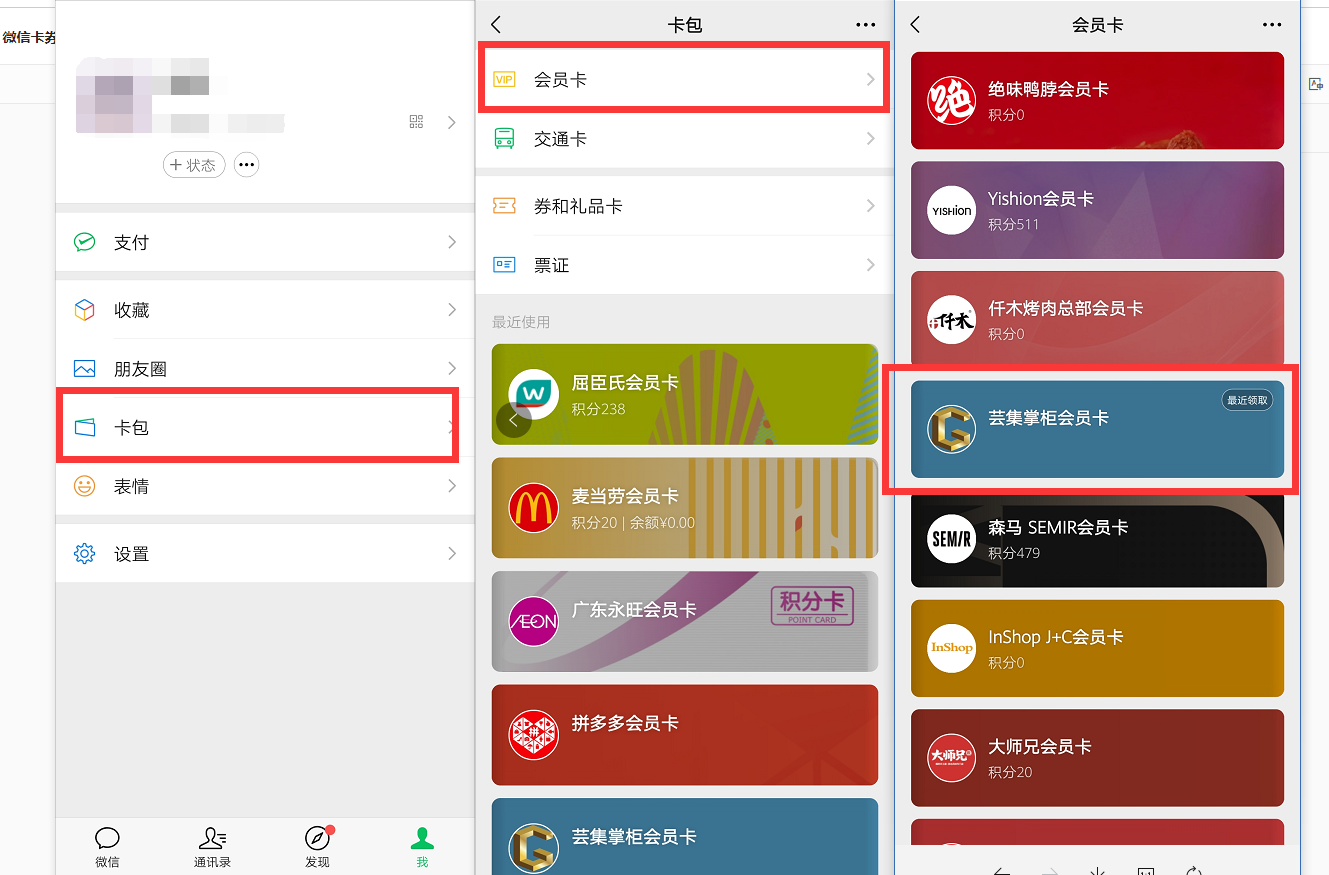This screenshot has height=875, width=1329.
Task: Tap the Yishion logo on its card
Action: [x=951, y=210]
